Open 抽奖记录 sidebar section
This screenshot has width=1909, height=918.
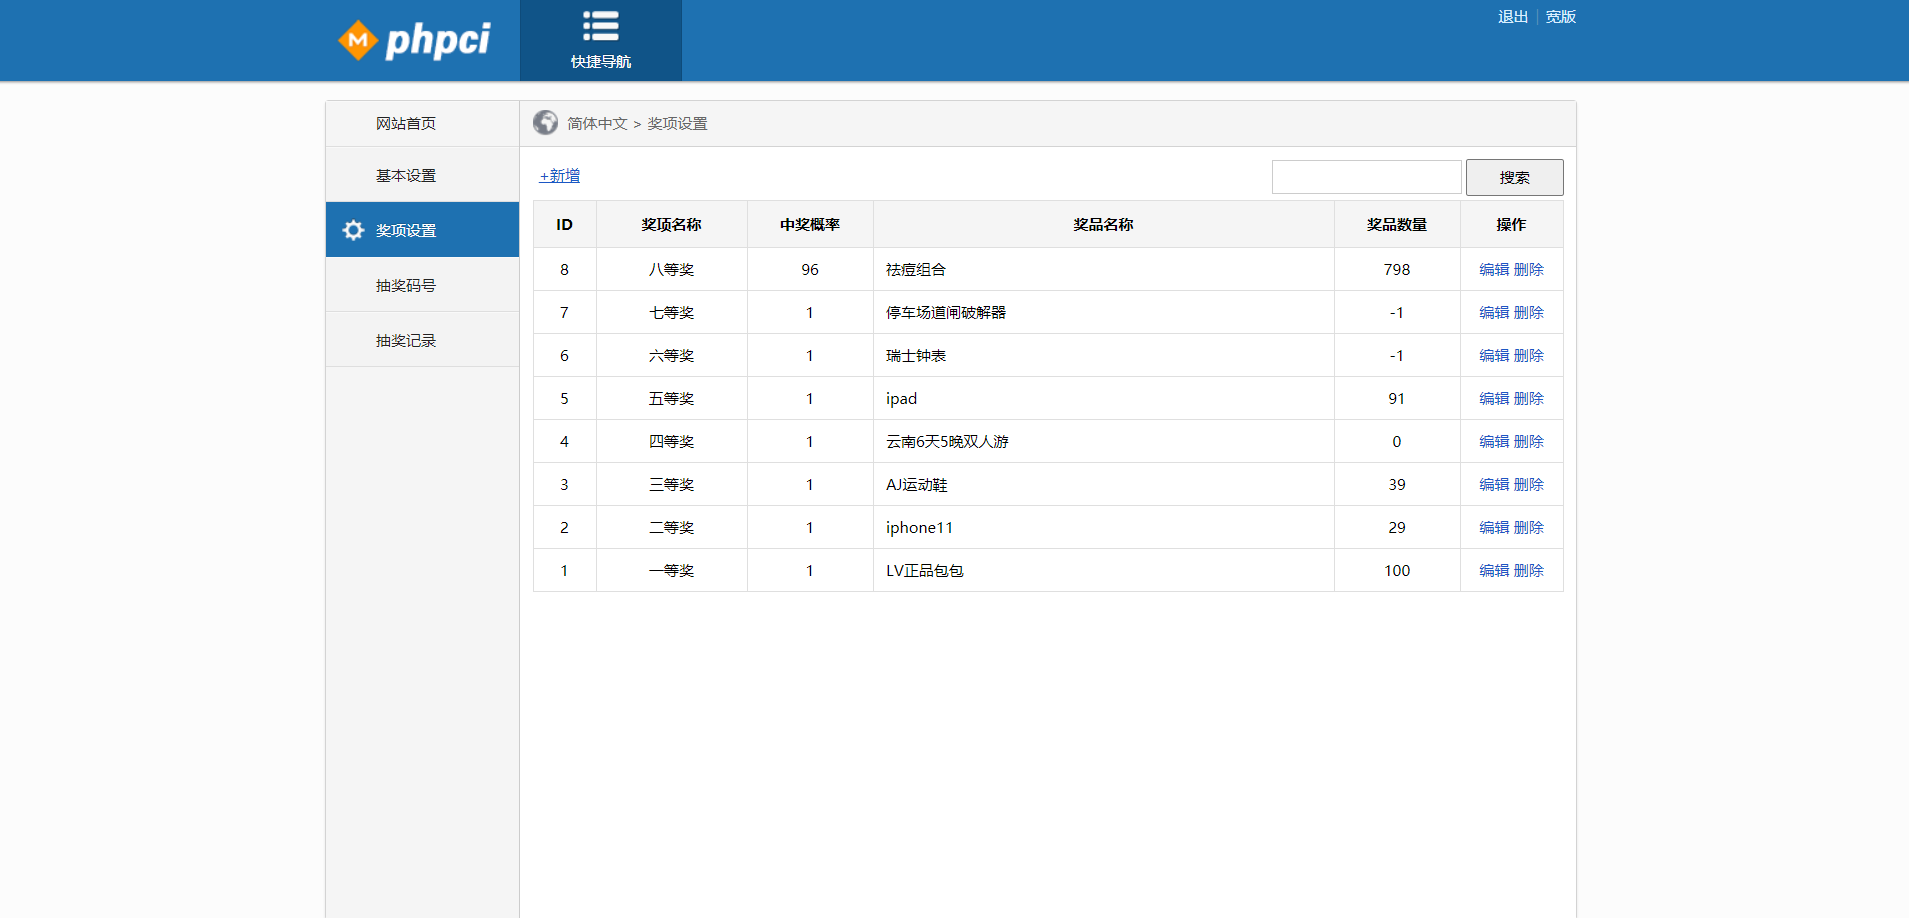(x=406, y=341)
